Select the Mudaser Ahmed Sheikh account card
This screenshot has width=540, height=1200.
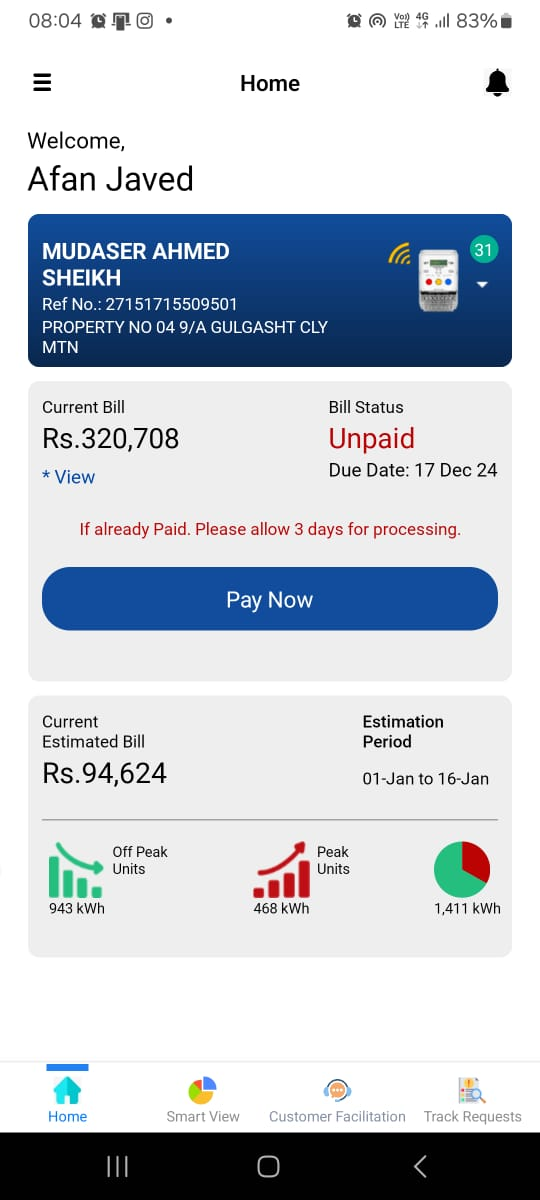coord(270,290)
